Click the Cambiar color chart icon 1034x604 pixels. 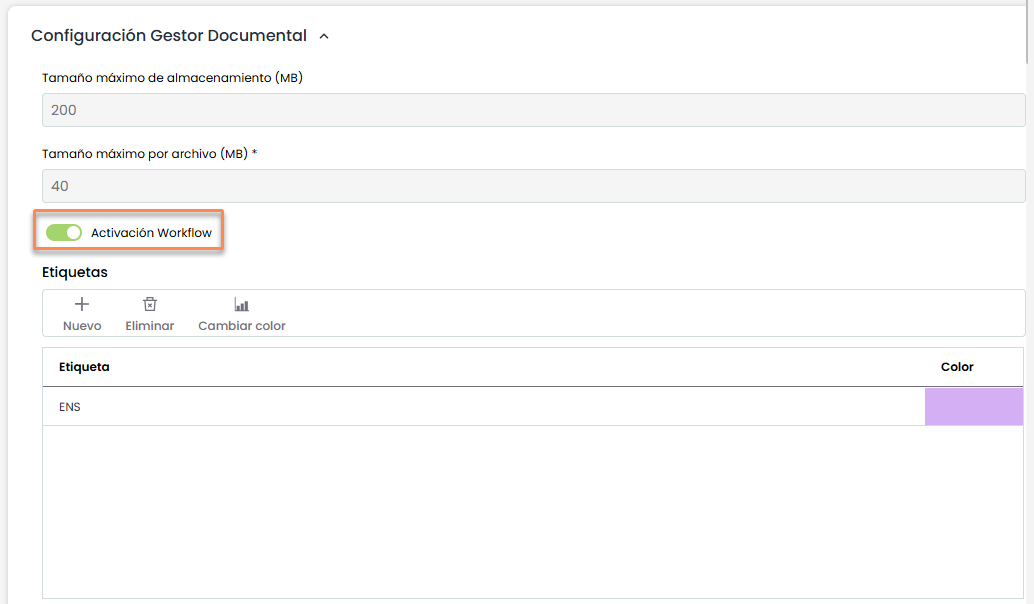[x=241, y=305]
